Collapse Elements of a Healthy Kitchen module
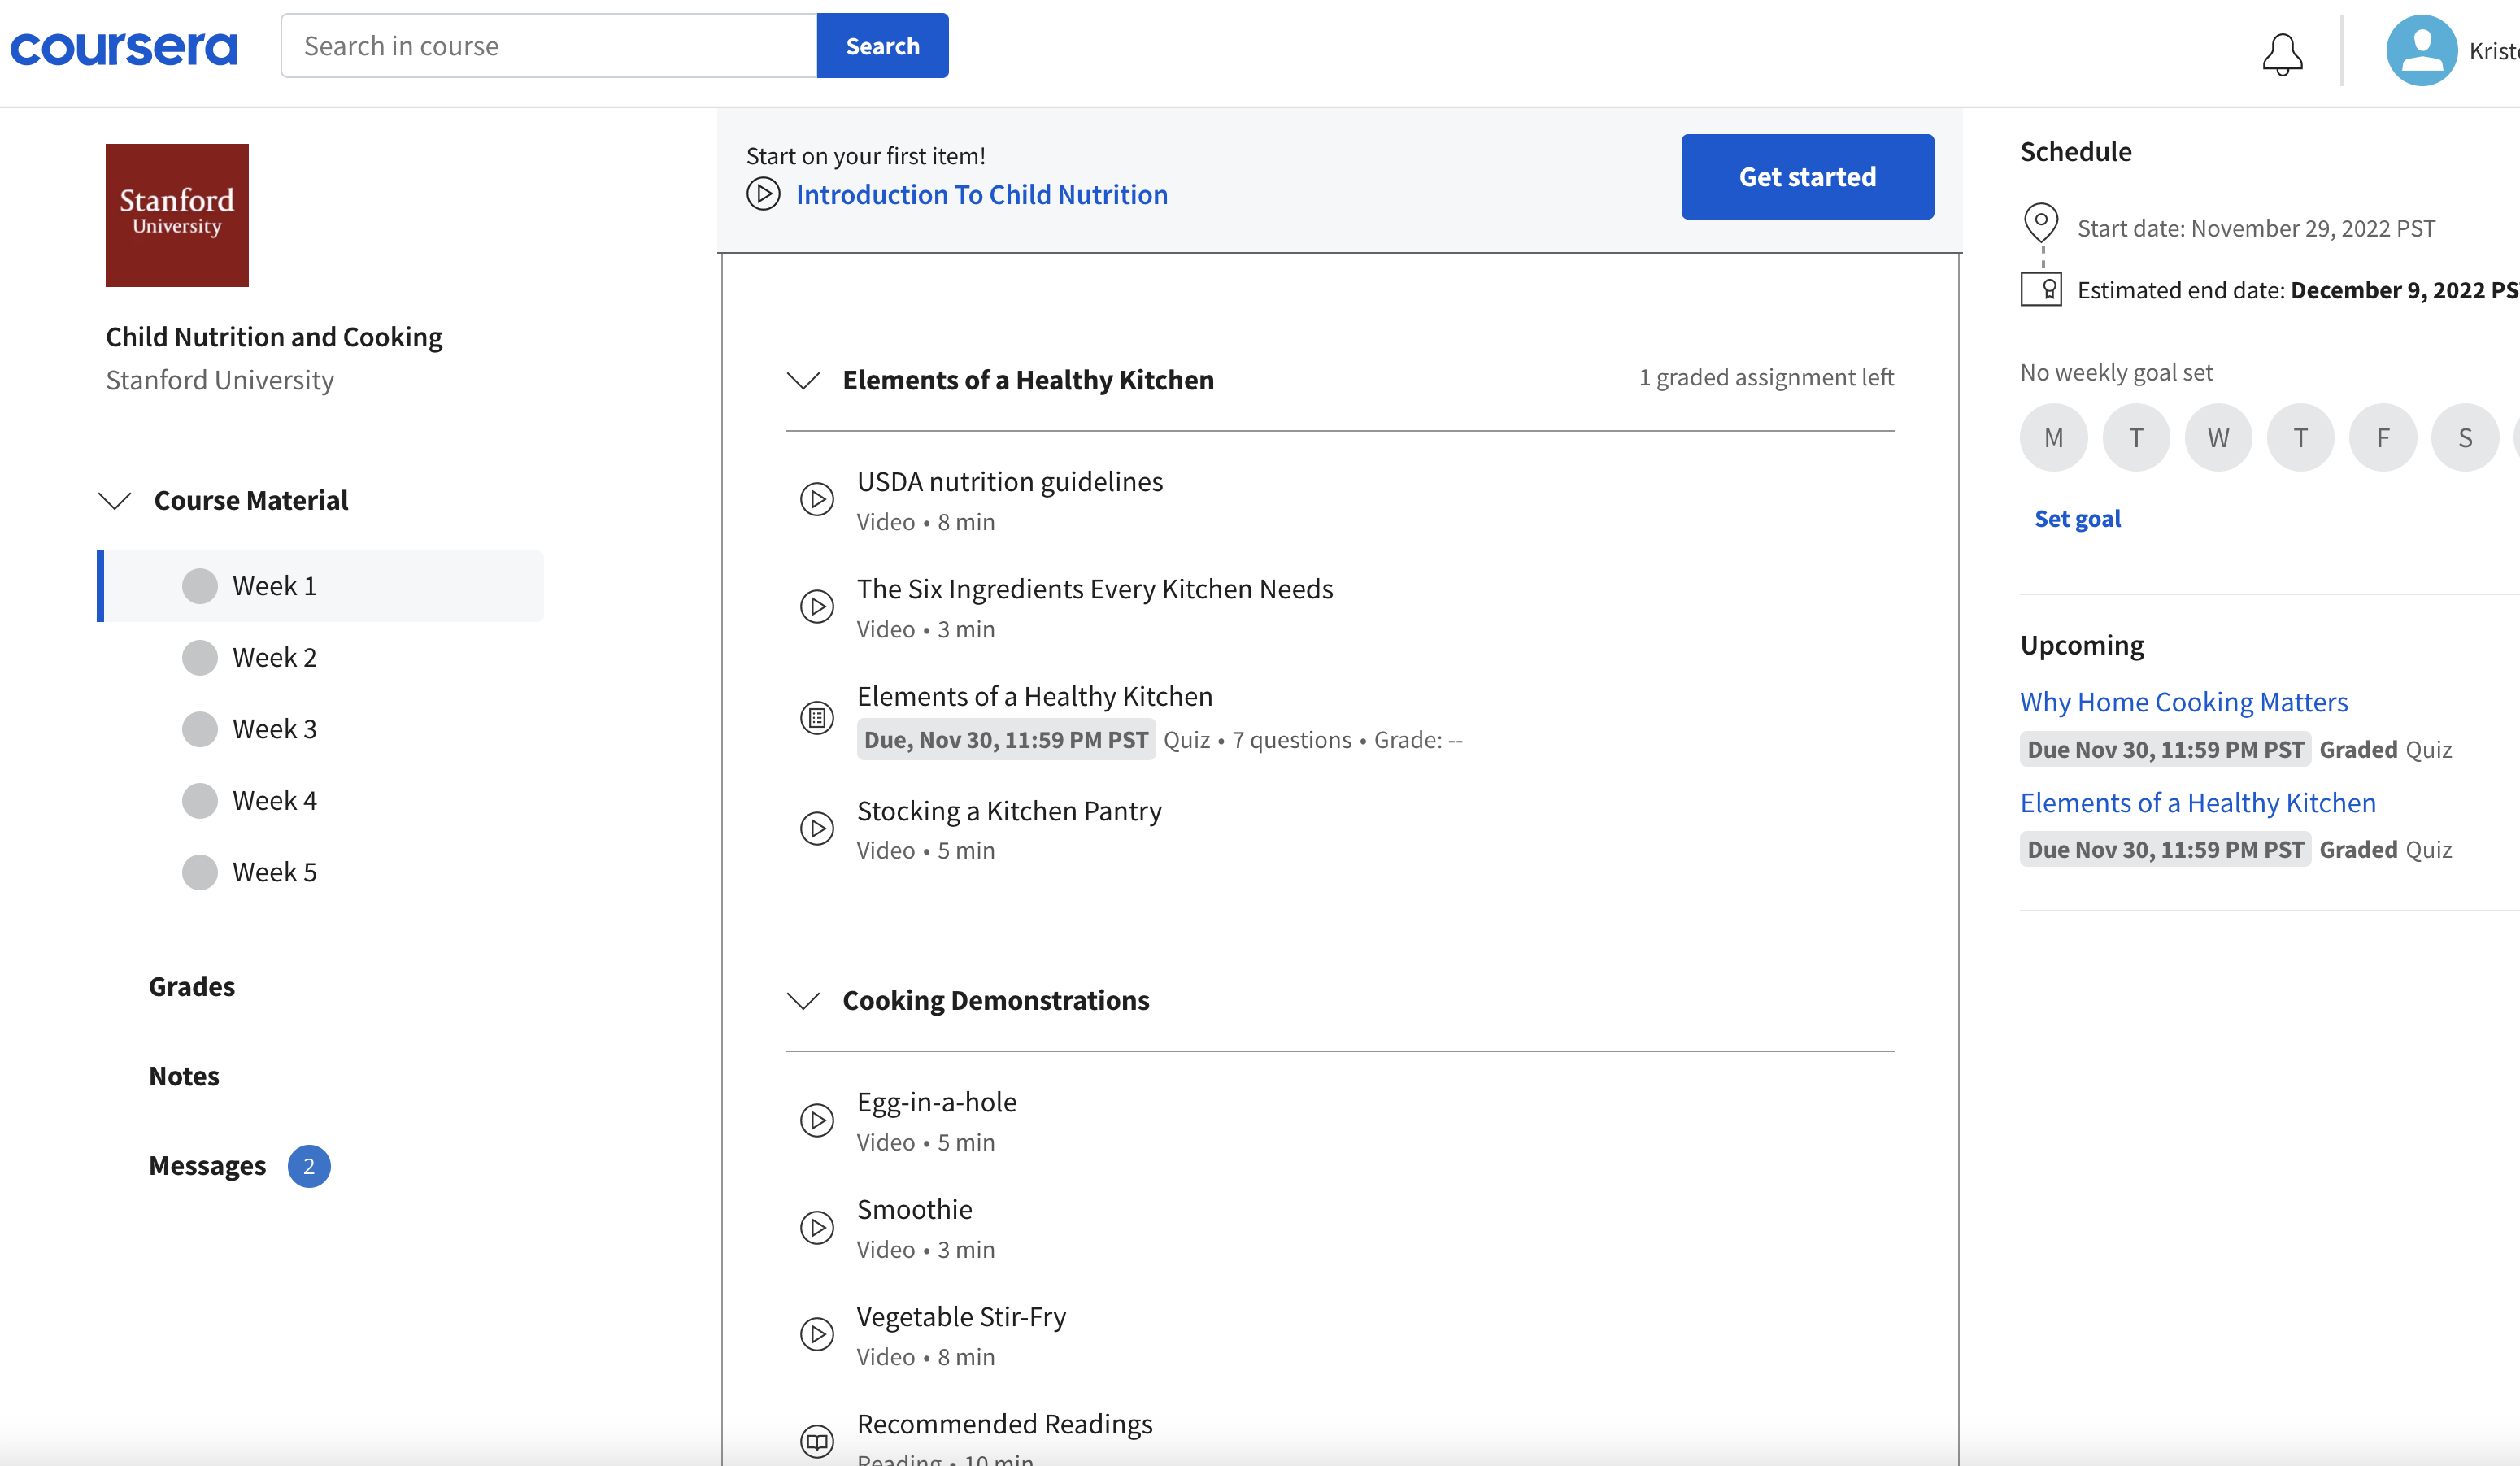 pyautogui.click(x=803, y=381)
